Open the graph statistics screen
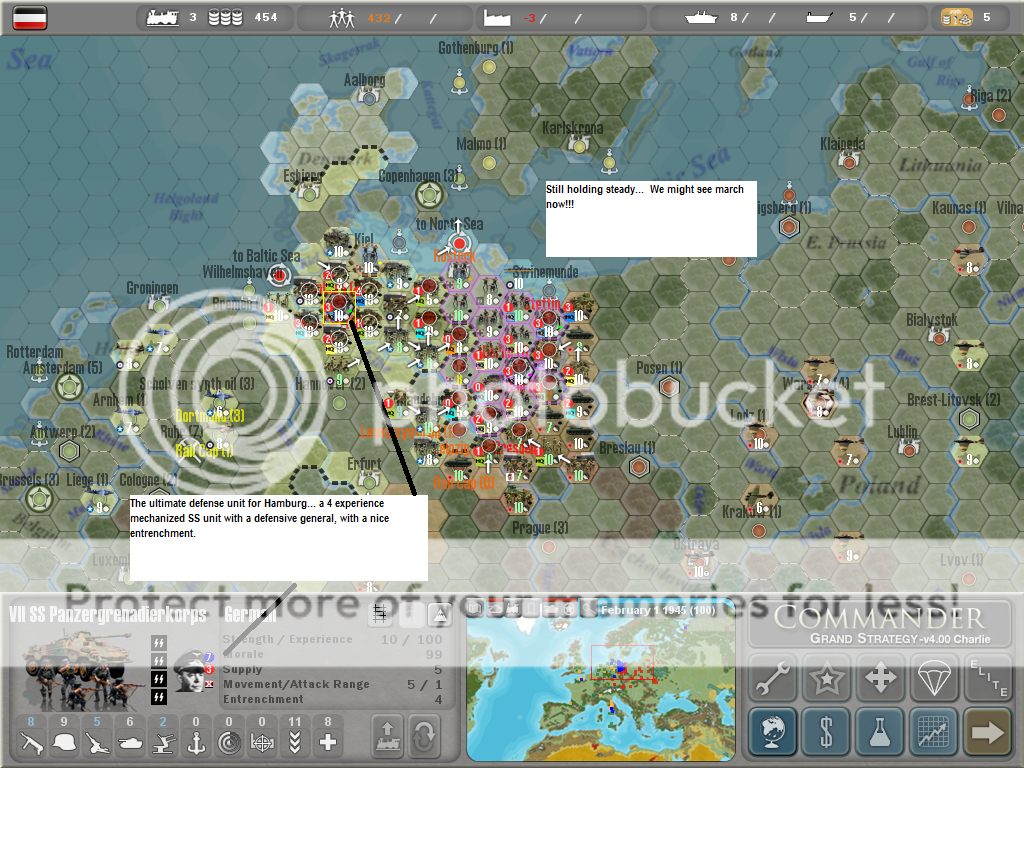Image resolution: width=1024 pixels, height=863 pixels. 934,732
